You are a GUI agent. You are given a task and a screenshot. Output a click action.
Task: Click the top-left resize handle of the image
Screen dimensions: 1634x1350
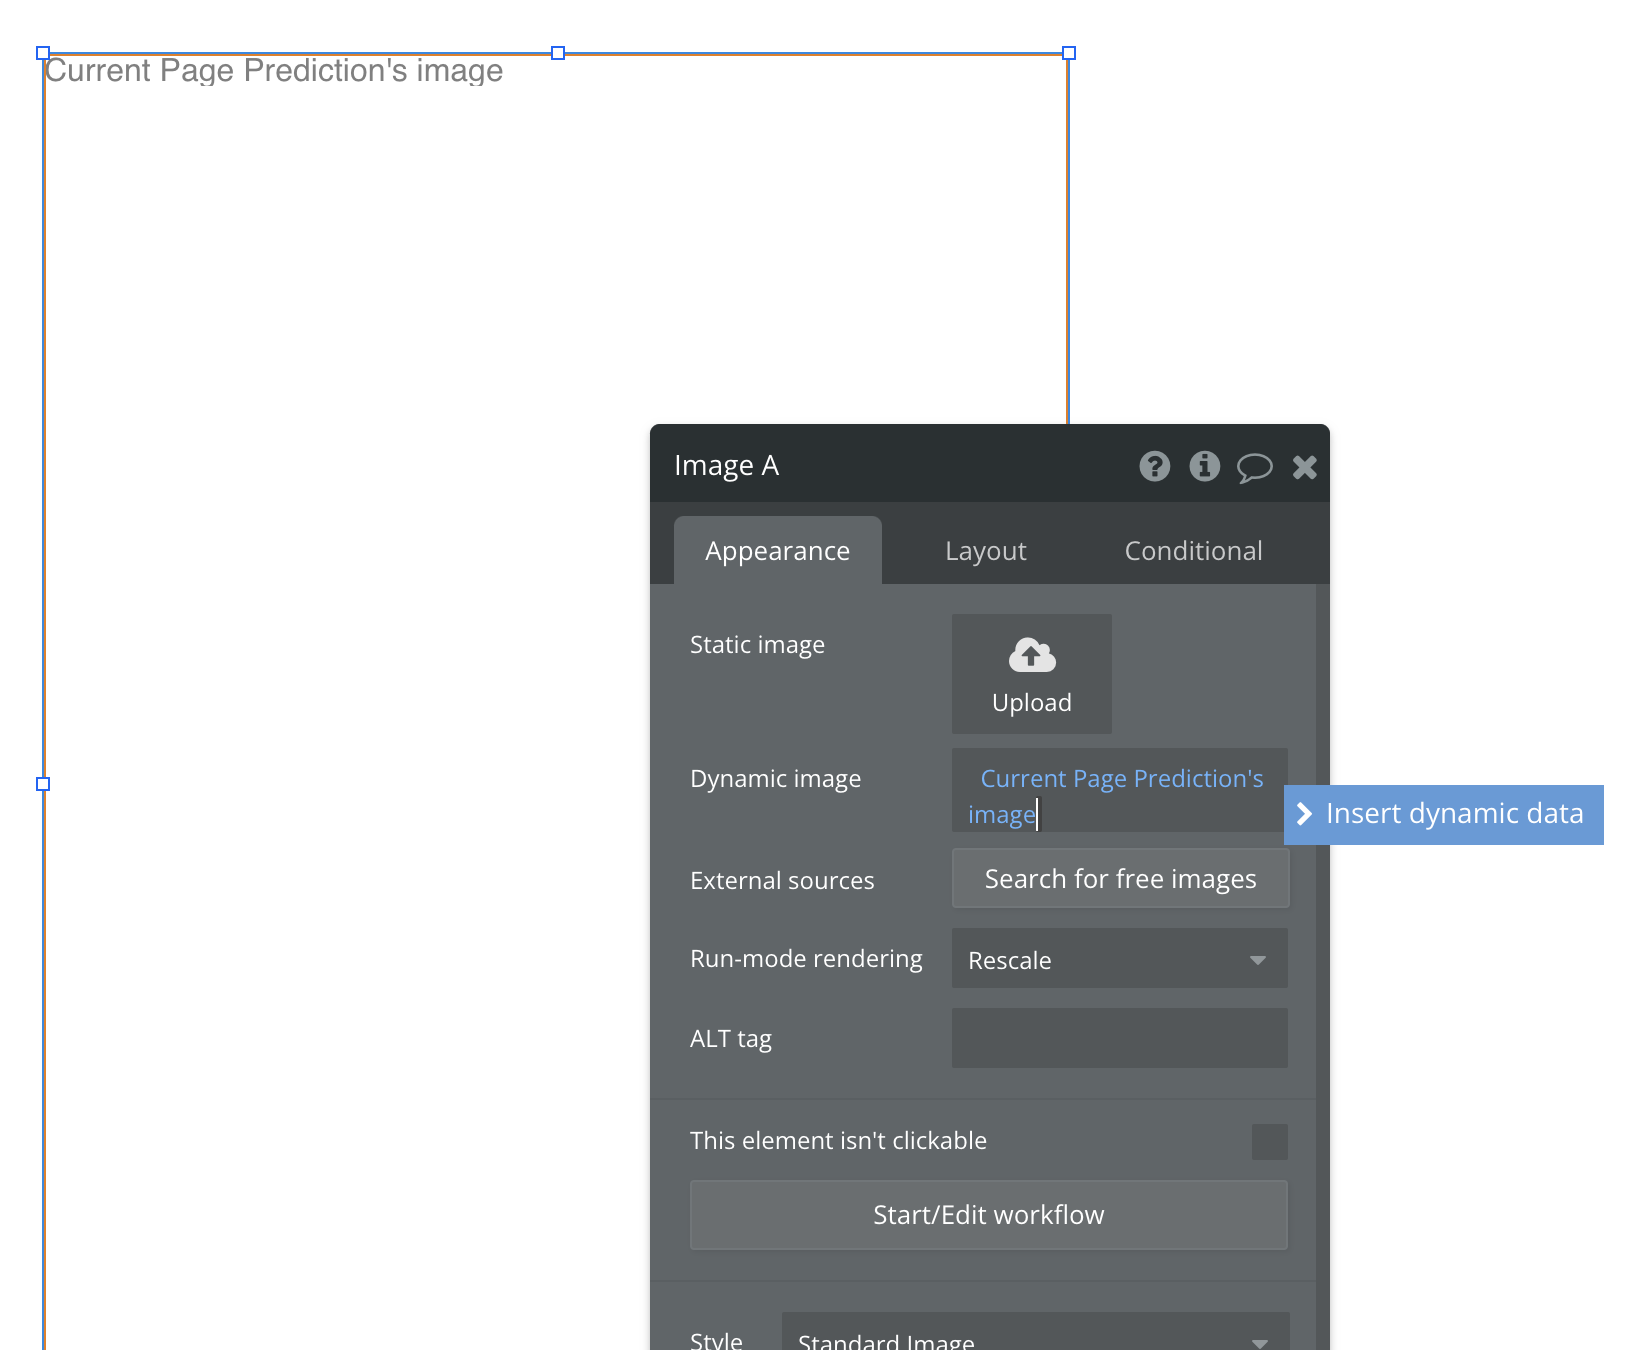(43, 53)
